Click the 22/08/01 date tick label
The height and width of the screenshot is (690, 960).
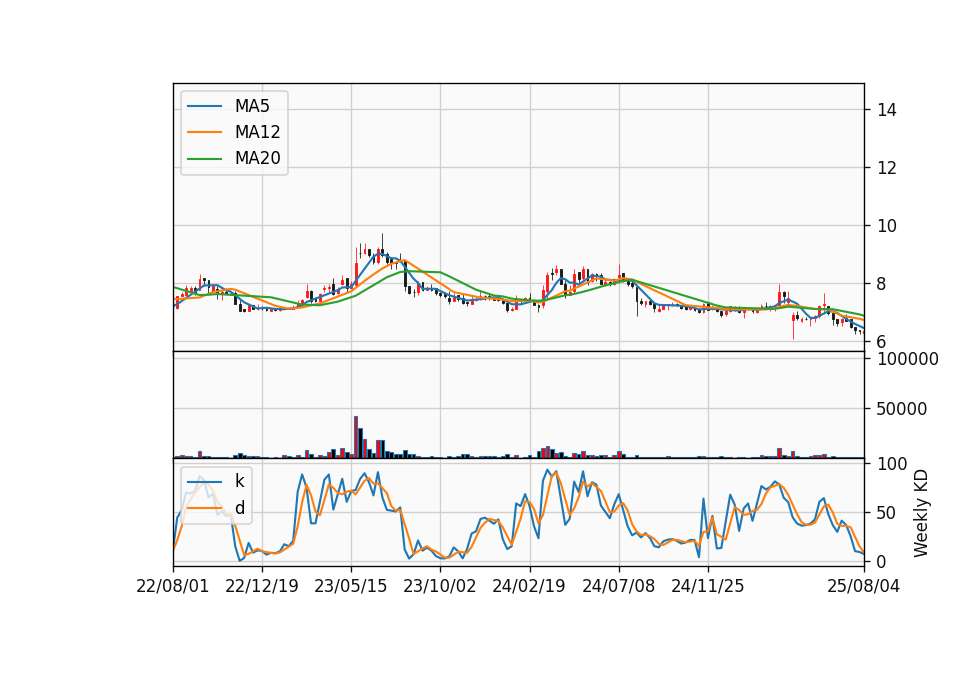pyautogui.click(x=173, y=586)
